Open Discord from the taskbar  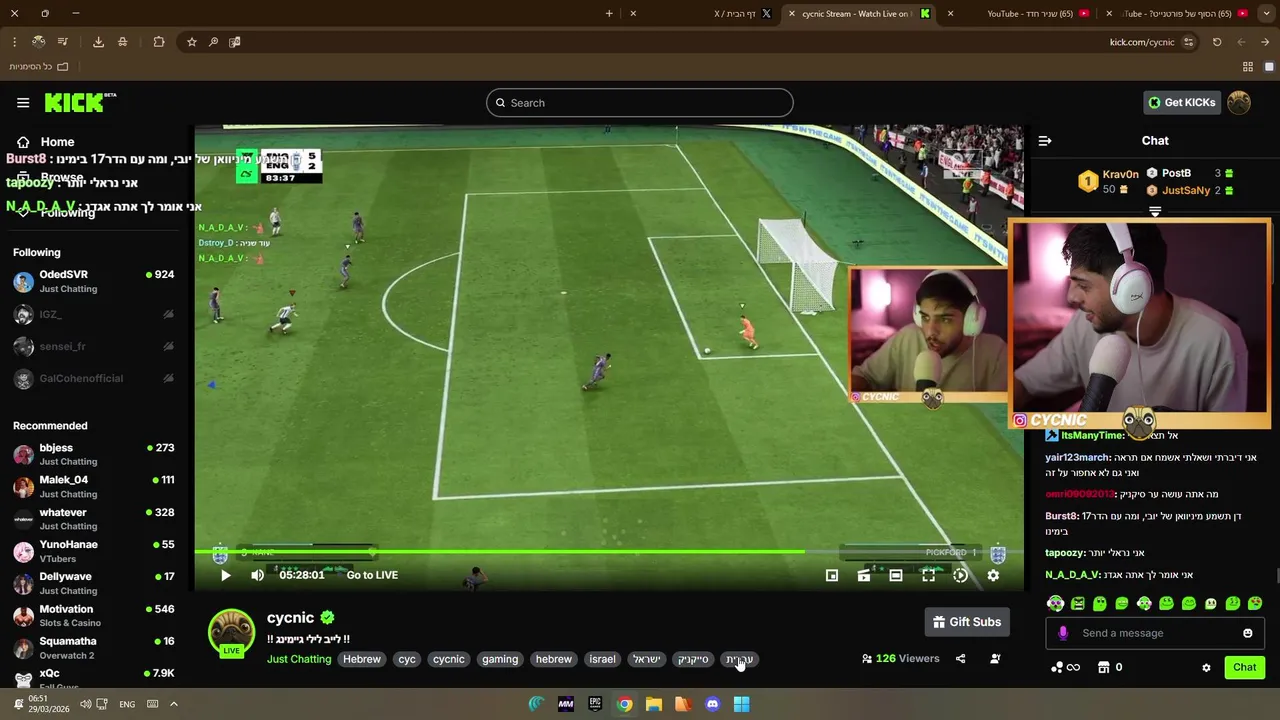tap(712, 704)
